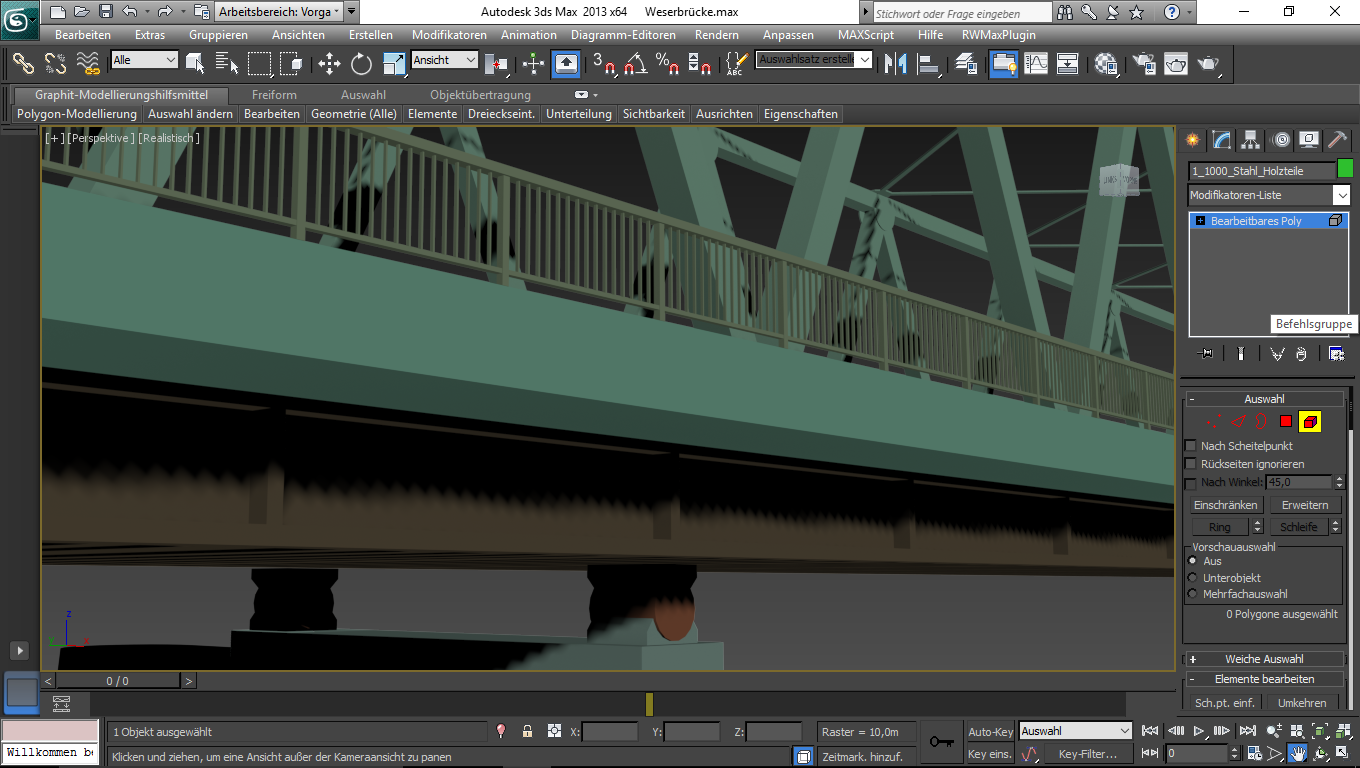Expand the Weiche Auswahl rollout
The width and height of the screenshot is (1360, 768).
[x=1264, y=659]
